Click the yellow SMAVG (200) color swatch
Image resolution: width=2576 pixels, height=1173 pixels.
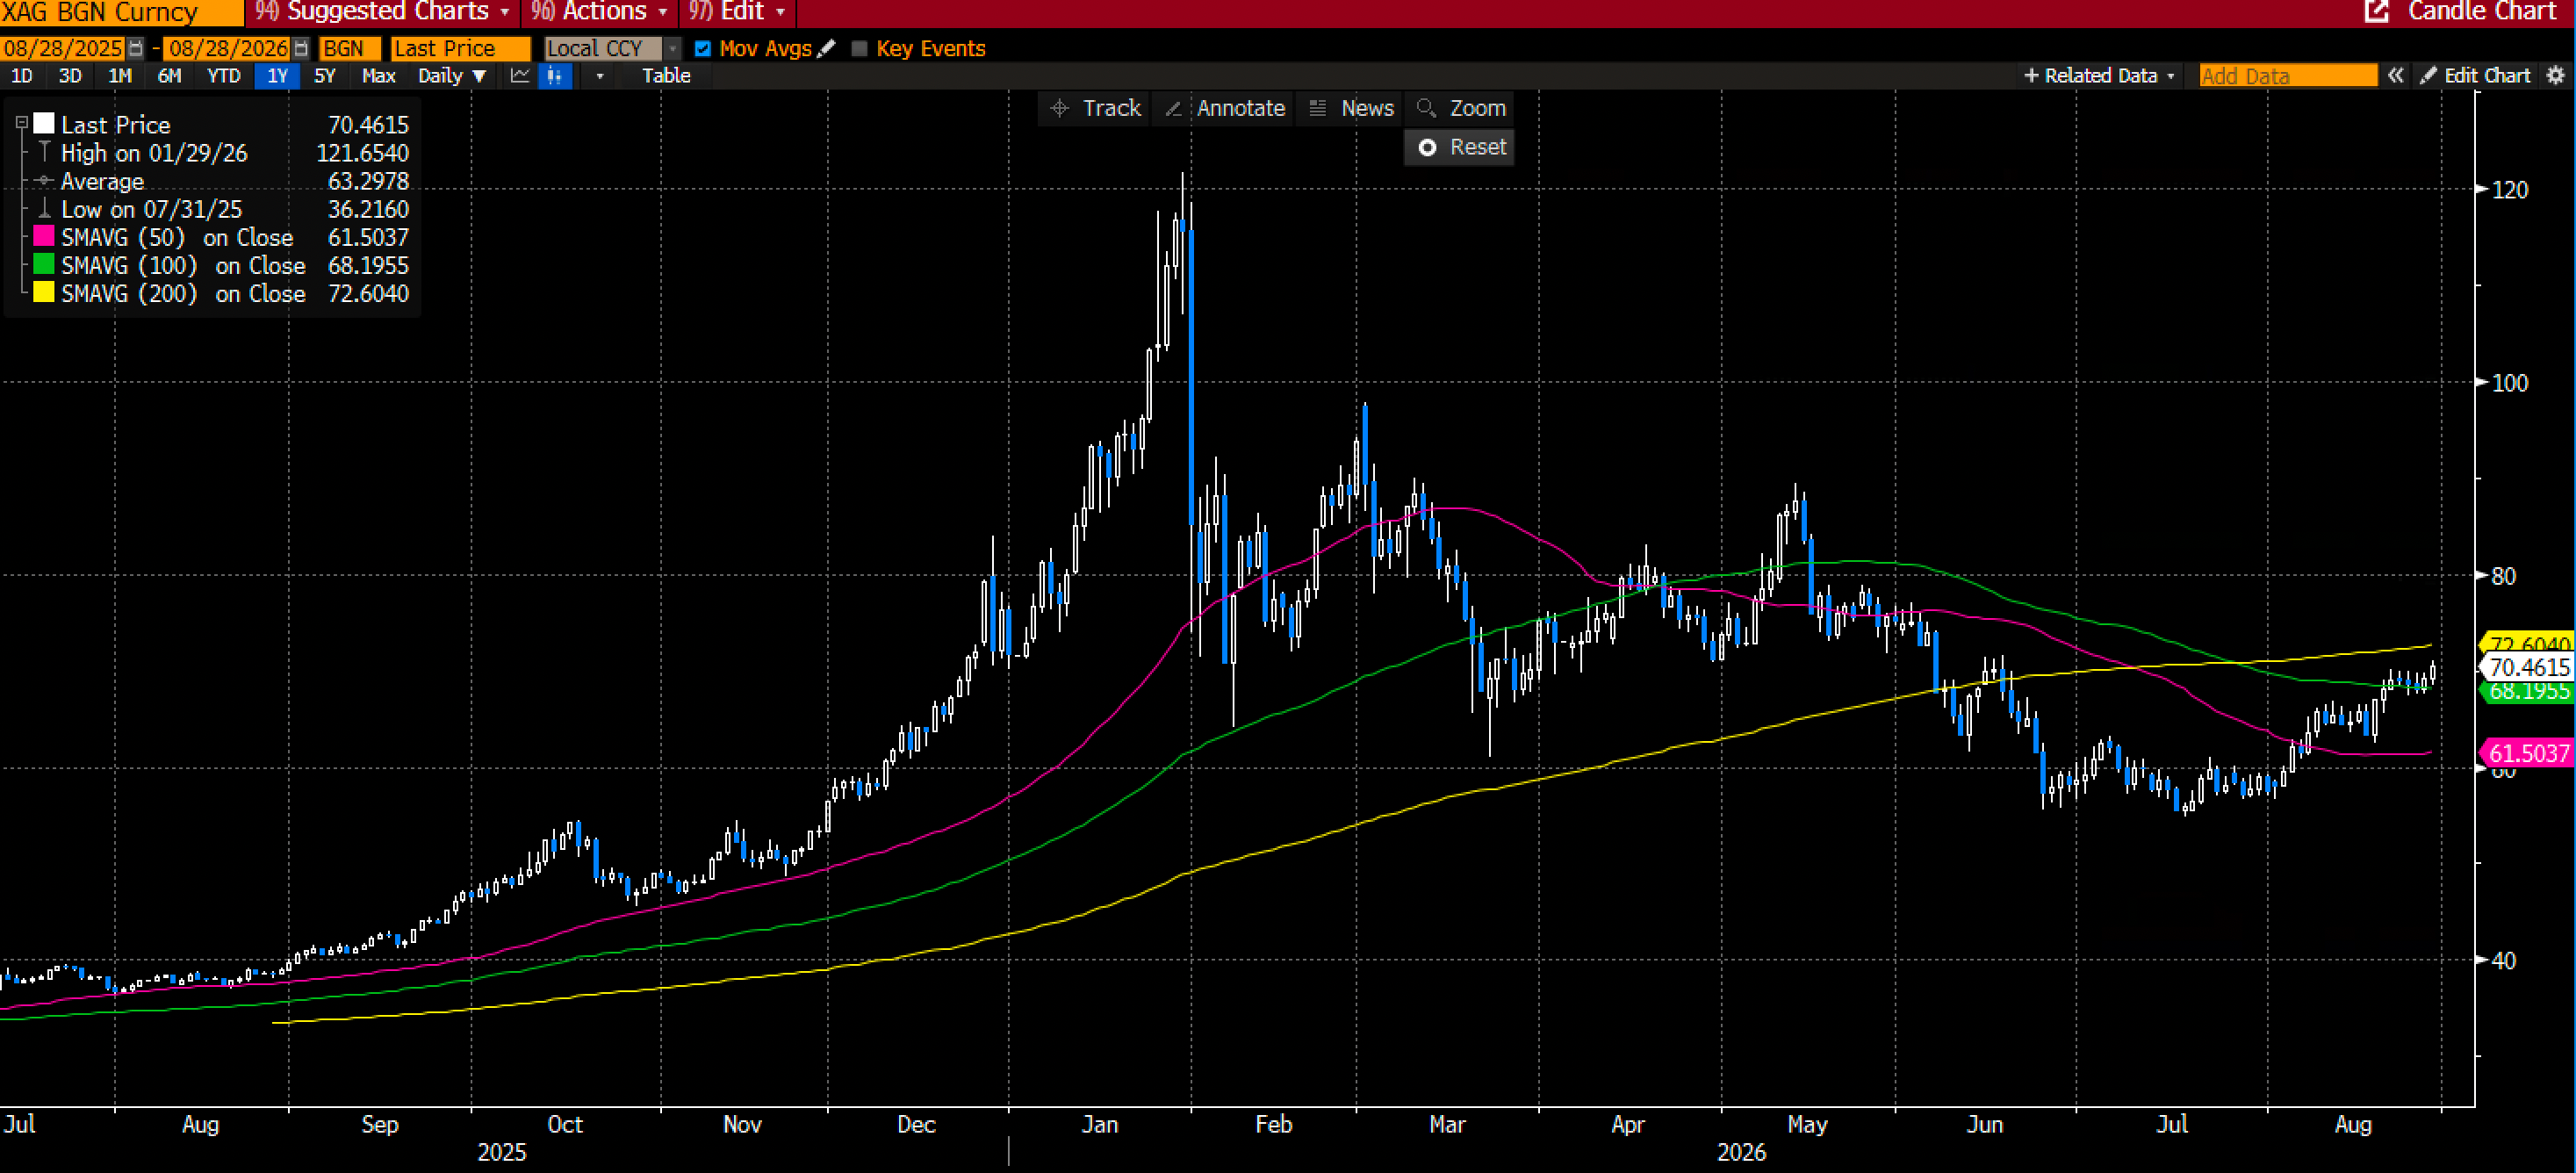click(x=44, y=292)
